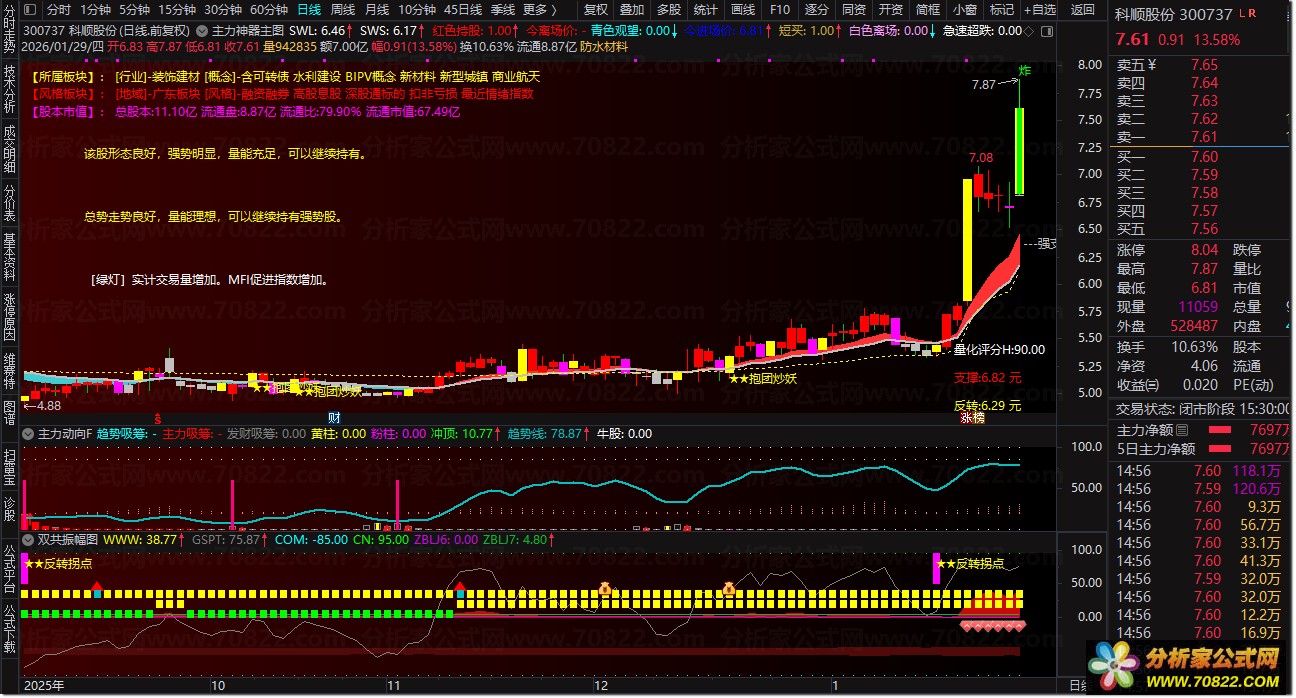
Task: Click the 卖一 price 7.61
Action: 1204,137
